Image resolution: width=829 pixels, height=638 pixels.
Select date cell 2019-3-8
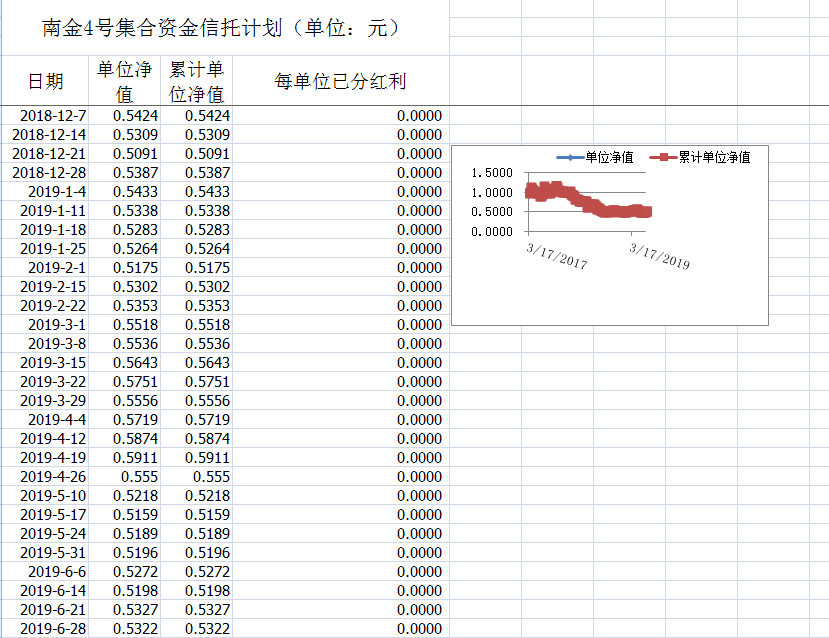coord(45,344)
